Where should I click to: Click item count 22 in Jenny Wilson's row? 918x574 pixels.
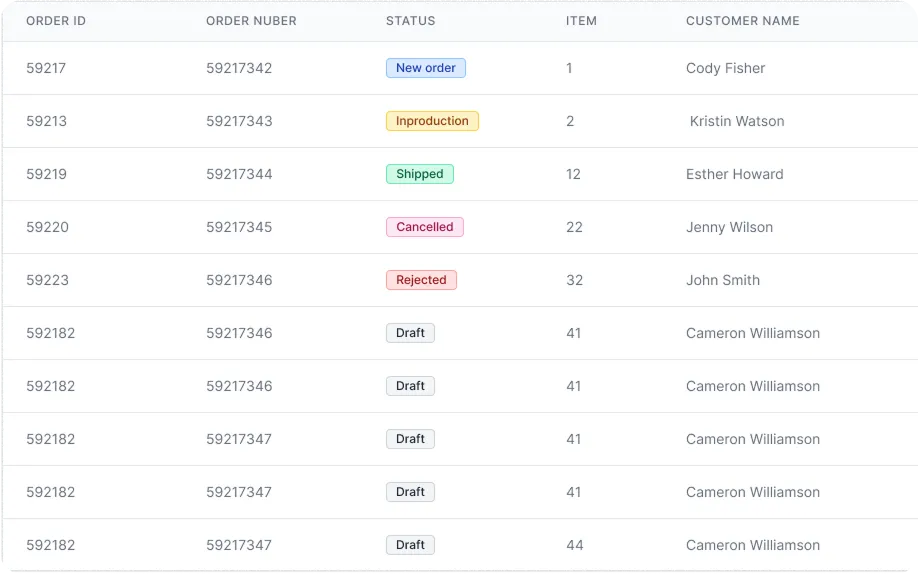coord(574,227)
